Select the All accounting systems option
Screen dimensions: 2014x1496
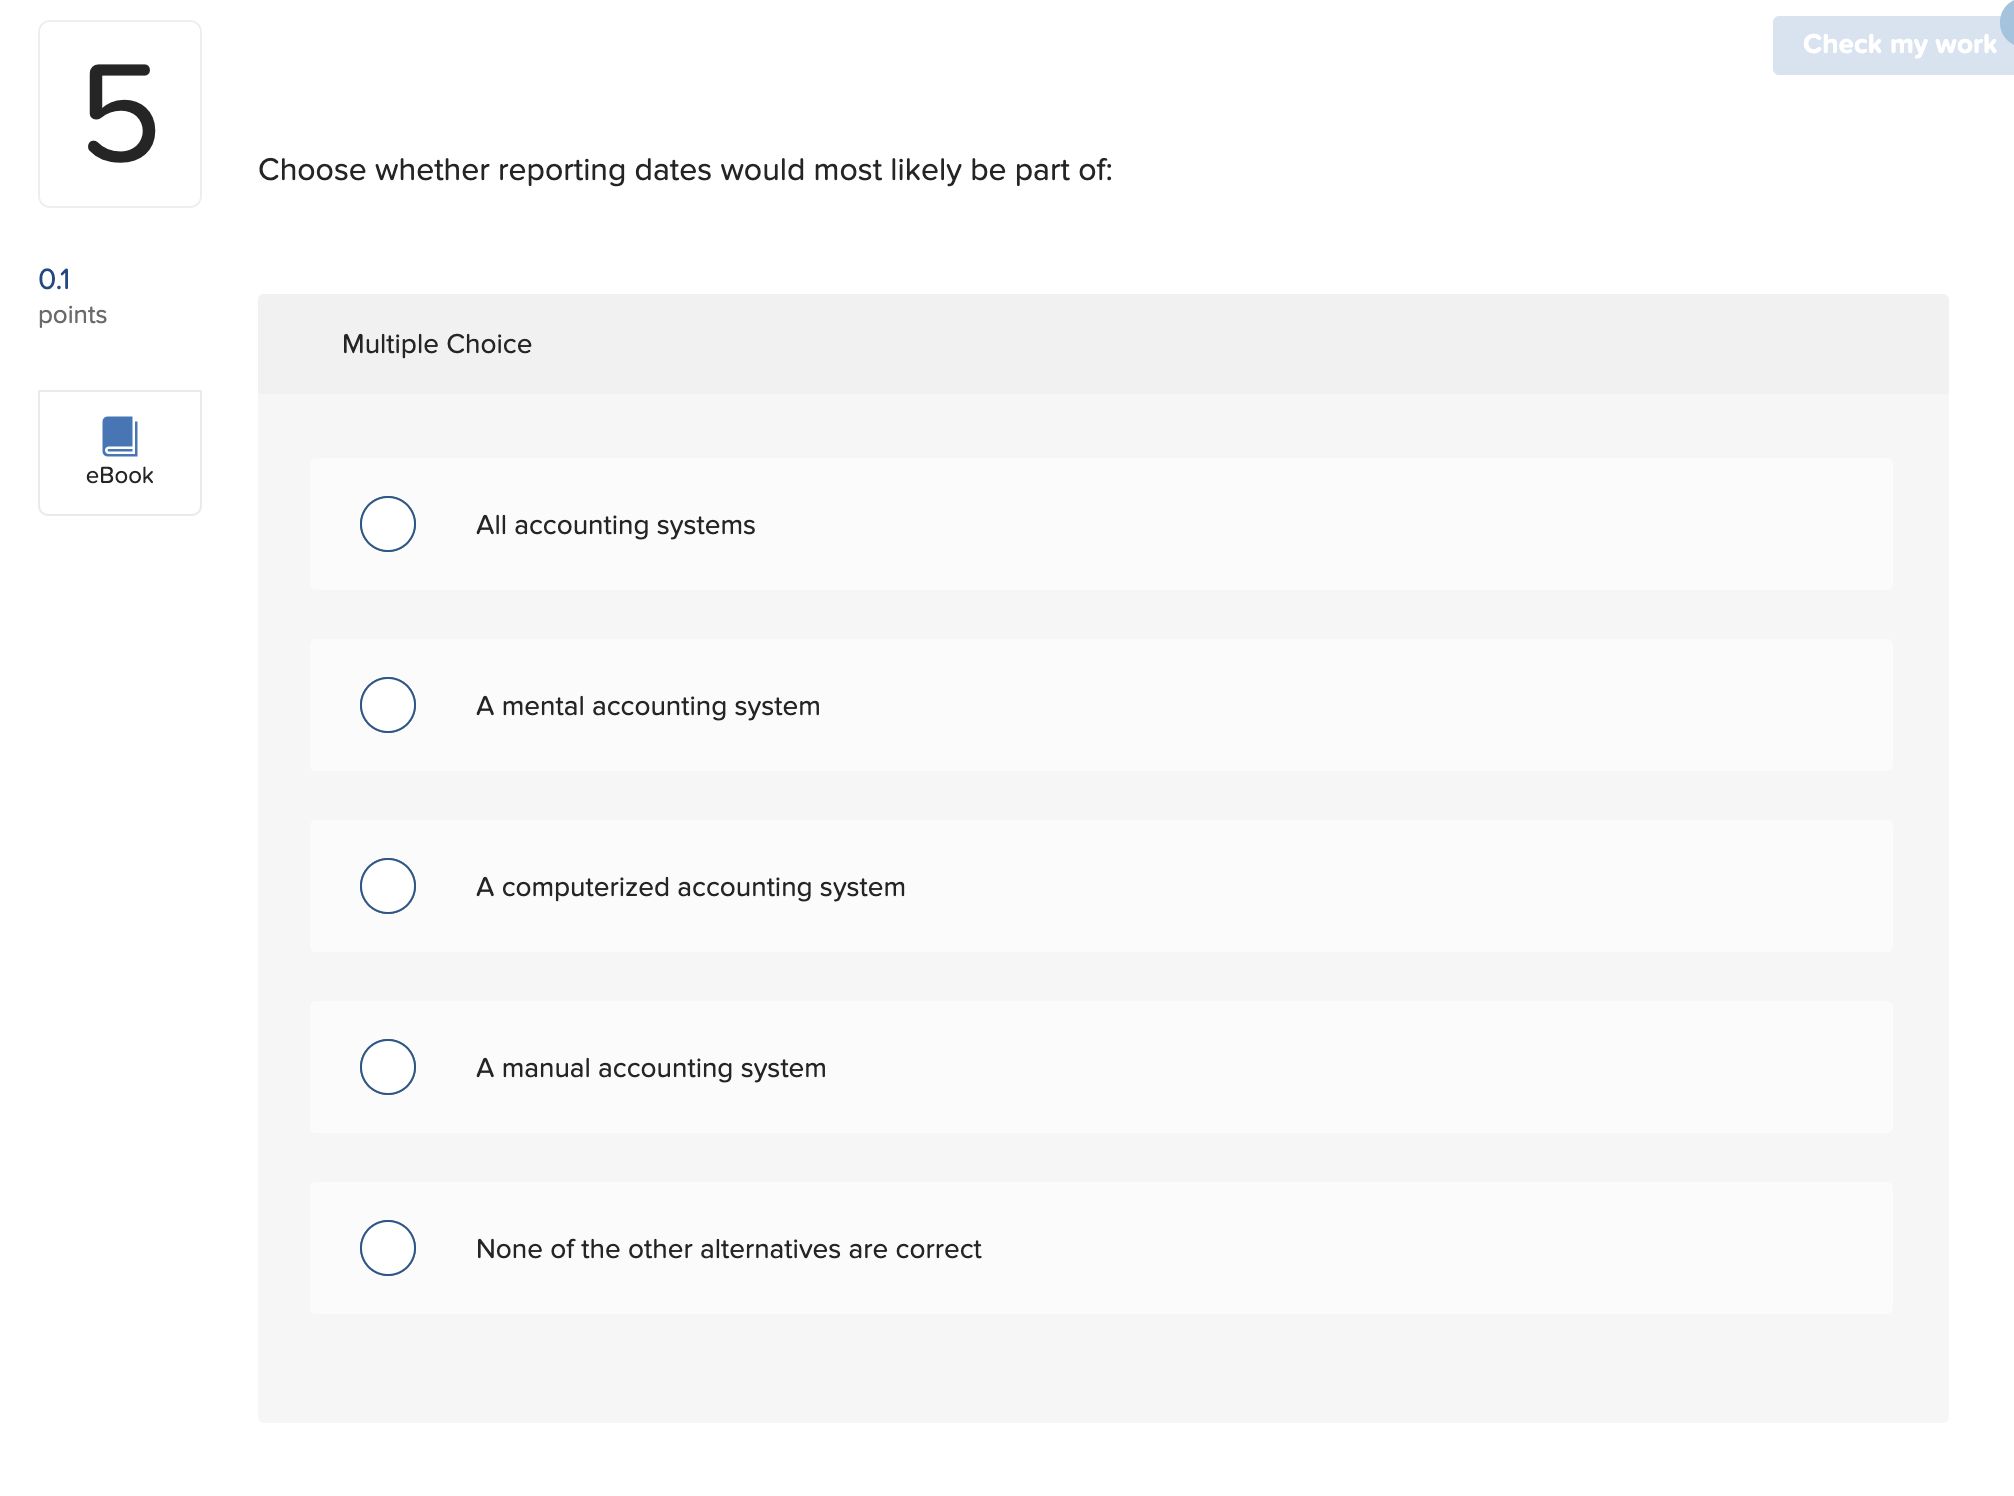click(x=387, y=524)
